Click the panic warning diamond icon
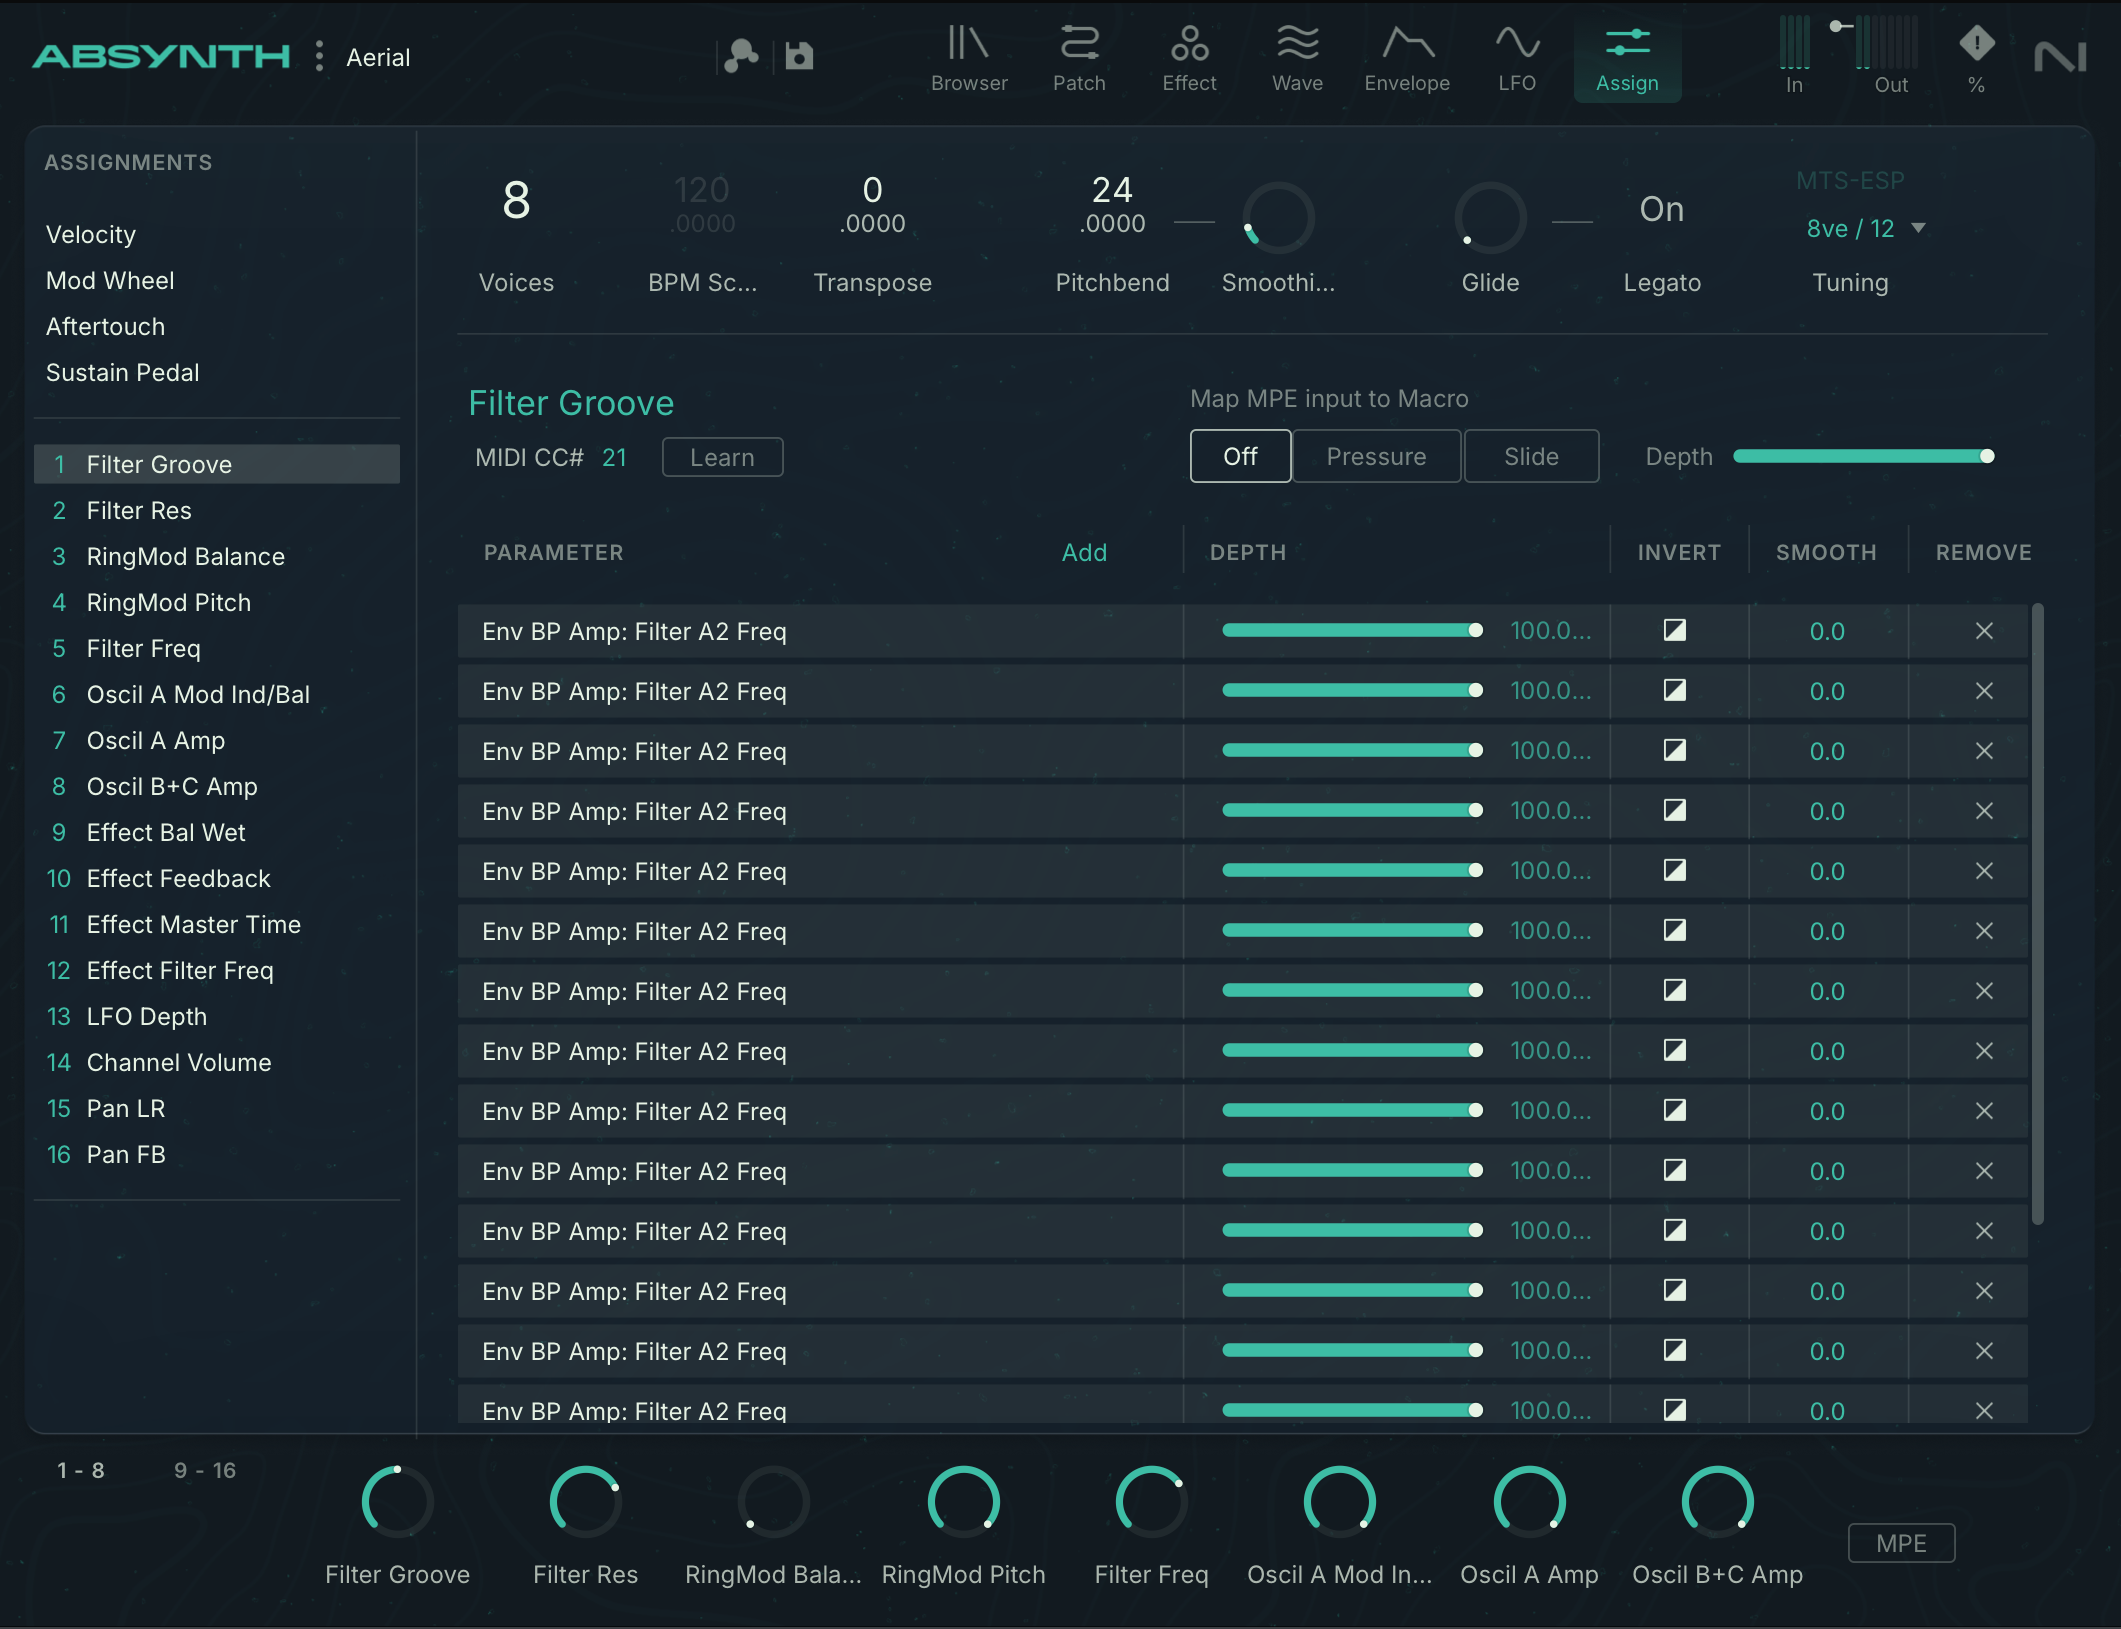The height and width of the screenshot is (1629, 2121). pos(1976,44)
